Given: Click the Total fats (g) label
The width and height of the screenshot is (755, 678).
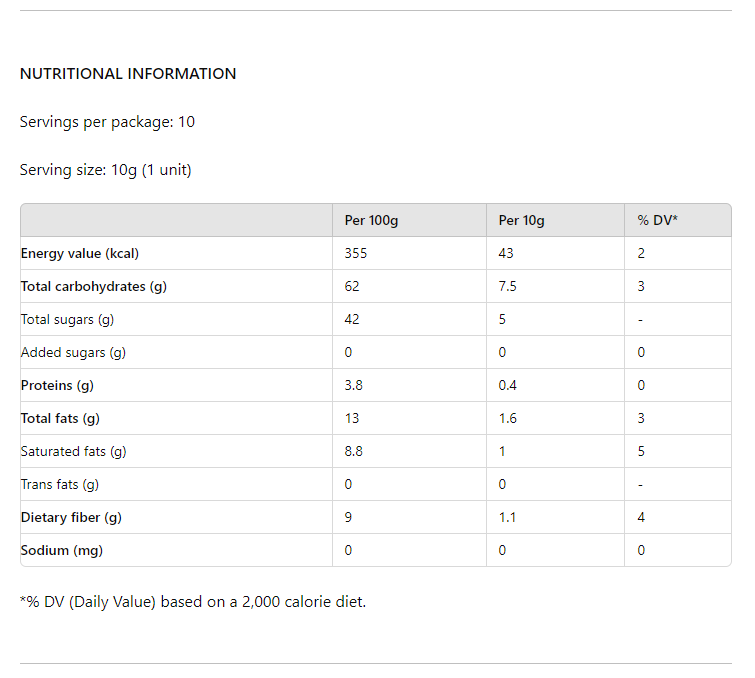Looking at the screenshot, I should [x=60, y=418].
